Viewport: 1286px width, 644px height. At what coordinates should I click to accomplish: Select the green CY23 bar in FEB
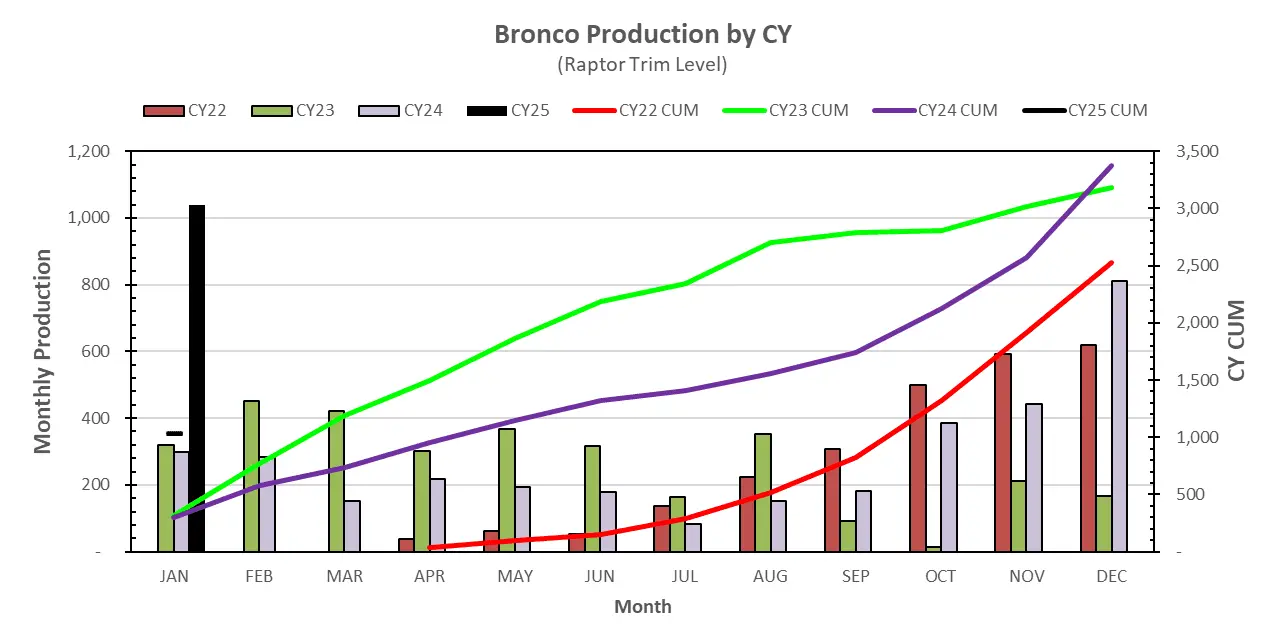[251, 476]
